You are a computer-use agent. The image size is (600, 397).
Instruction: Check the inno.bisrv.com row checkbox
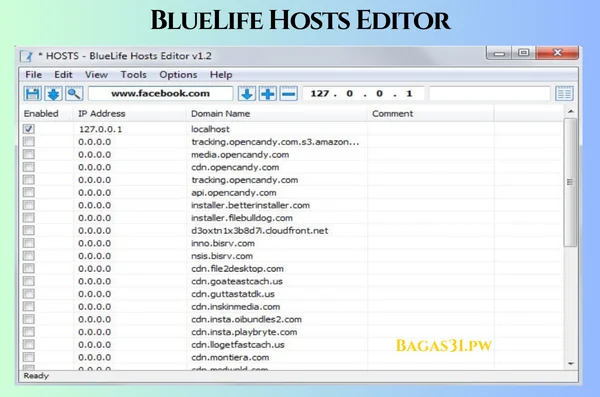pos(29,243)
